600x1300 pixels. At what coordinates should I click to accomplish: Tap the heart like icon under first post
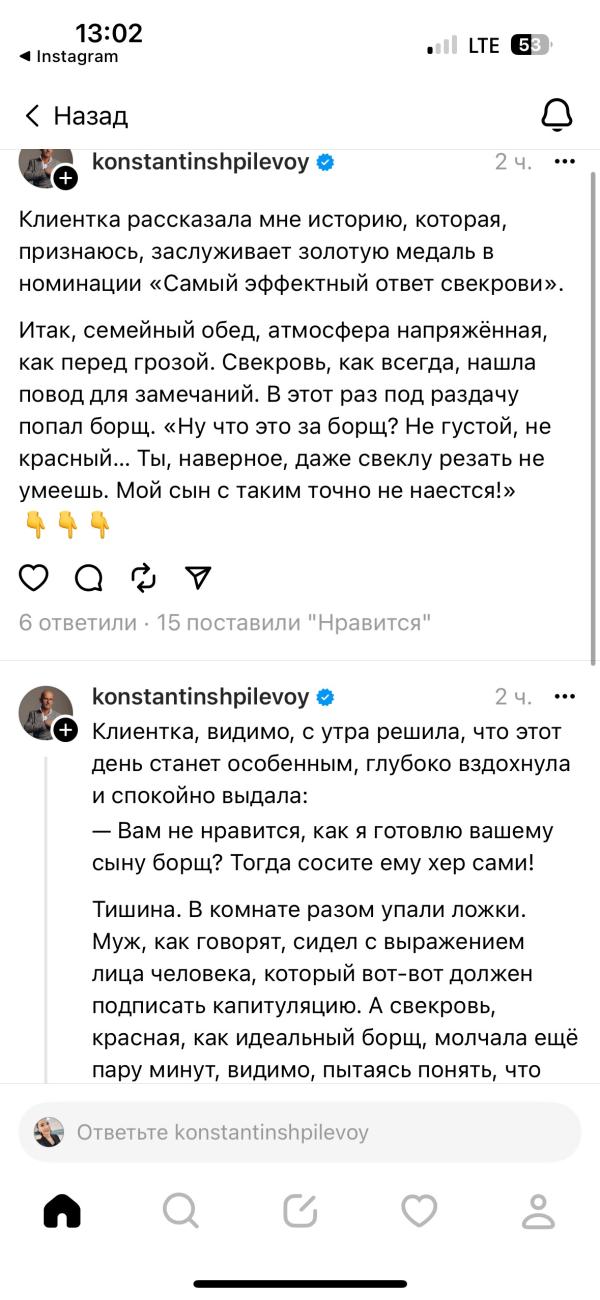coord(34,577)
